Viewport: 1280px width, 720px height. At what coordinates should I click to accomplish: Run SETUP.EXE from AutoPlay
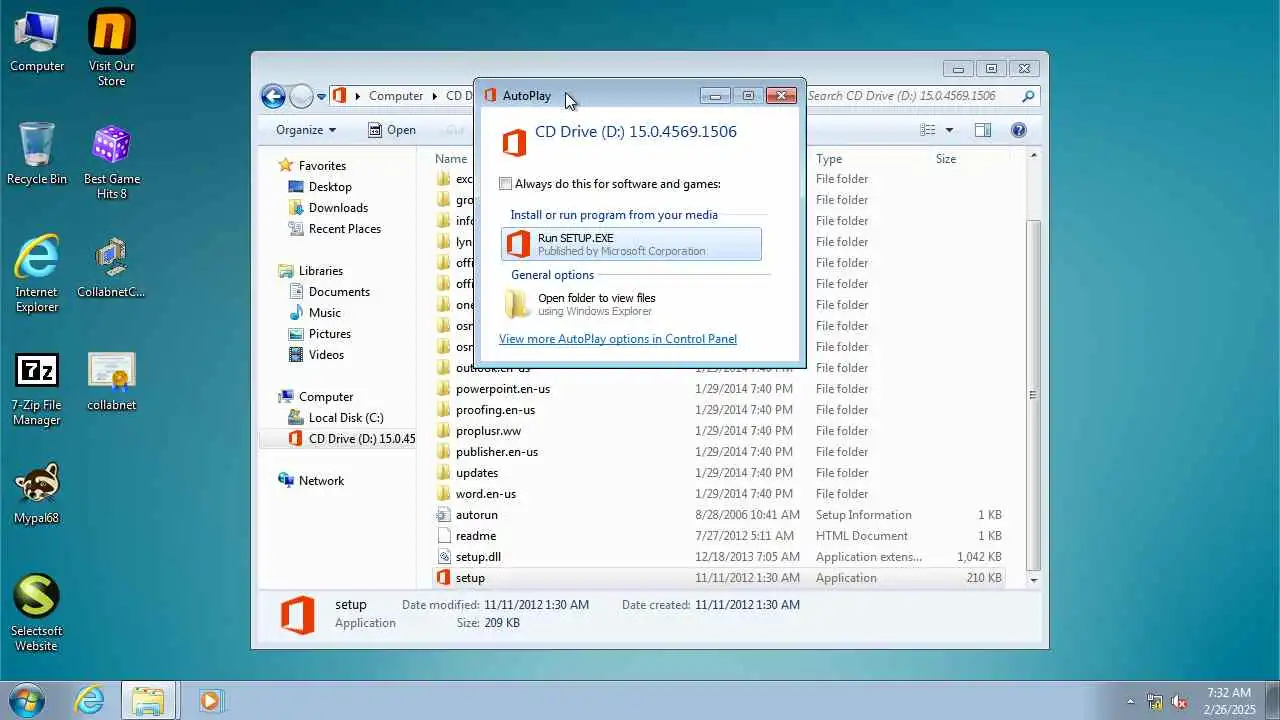[x=631, y=244]
